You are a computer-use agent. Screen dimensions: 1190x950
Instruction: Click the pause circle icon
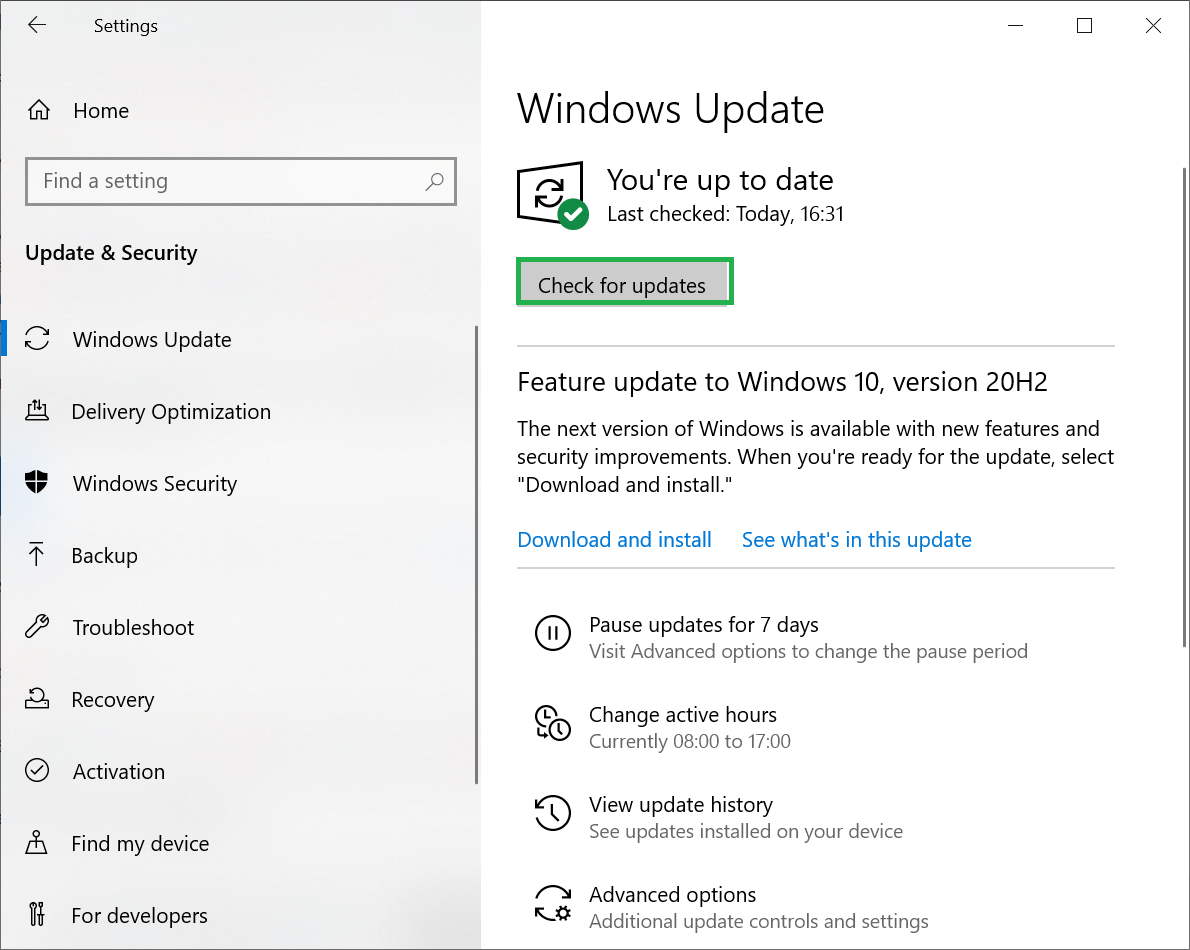(x=552, y=633)
